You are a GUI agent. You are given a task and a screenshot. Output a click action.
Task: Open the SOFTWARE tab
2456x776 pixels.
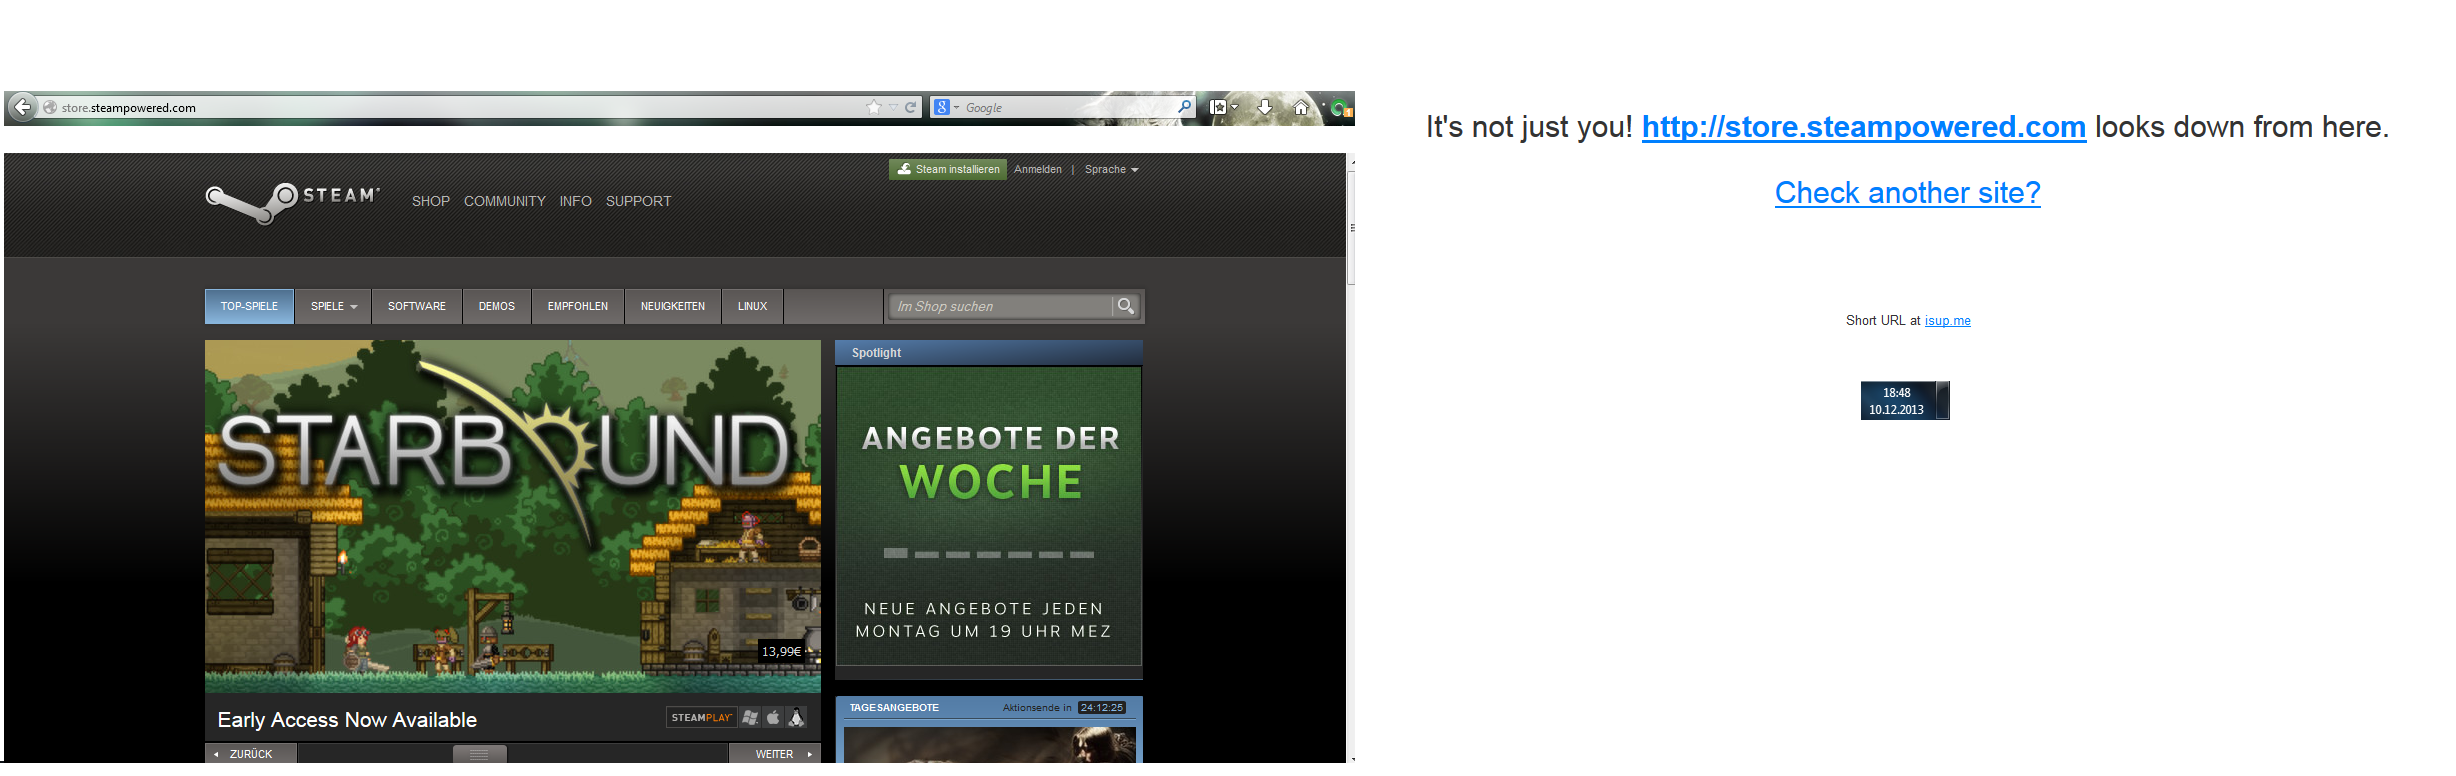(x=417, y=306)
